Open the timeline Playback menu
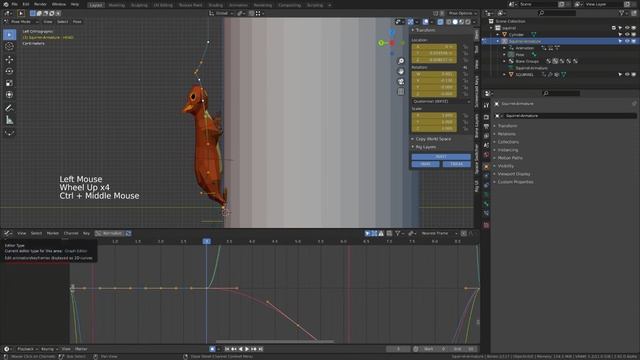Viewport: 640px width, 360px height. point(26,349)
